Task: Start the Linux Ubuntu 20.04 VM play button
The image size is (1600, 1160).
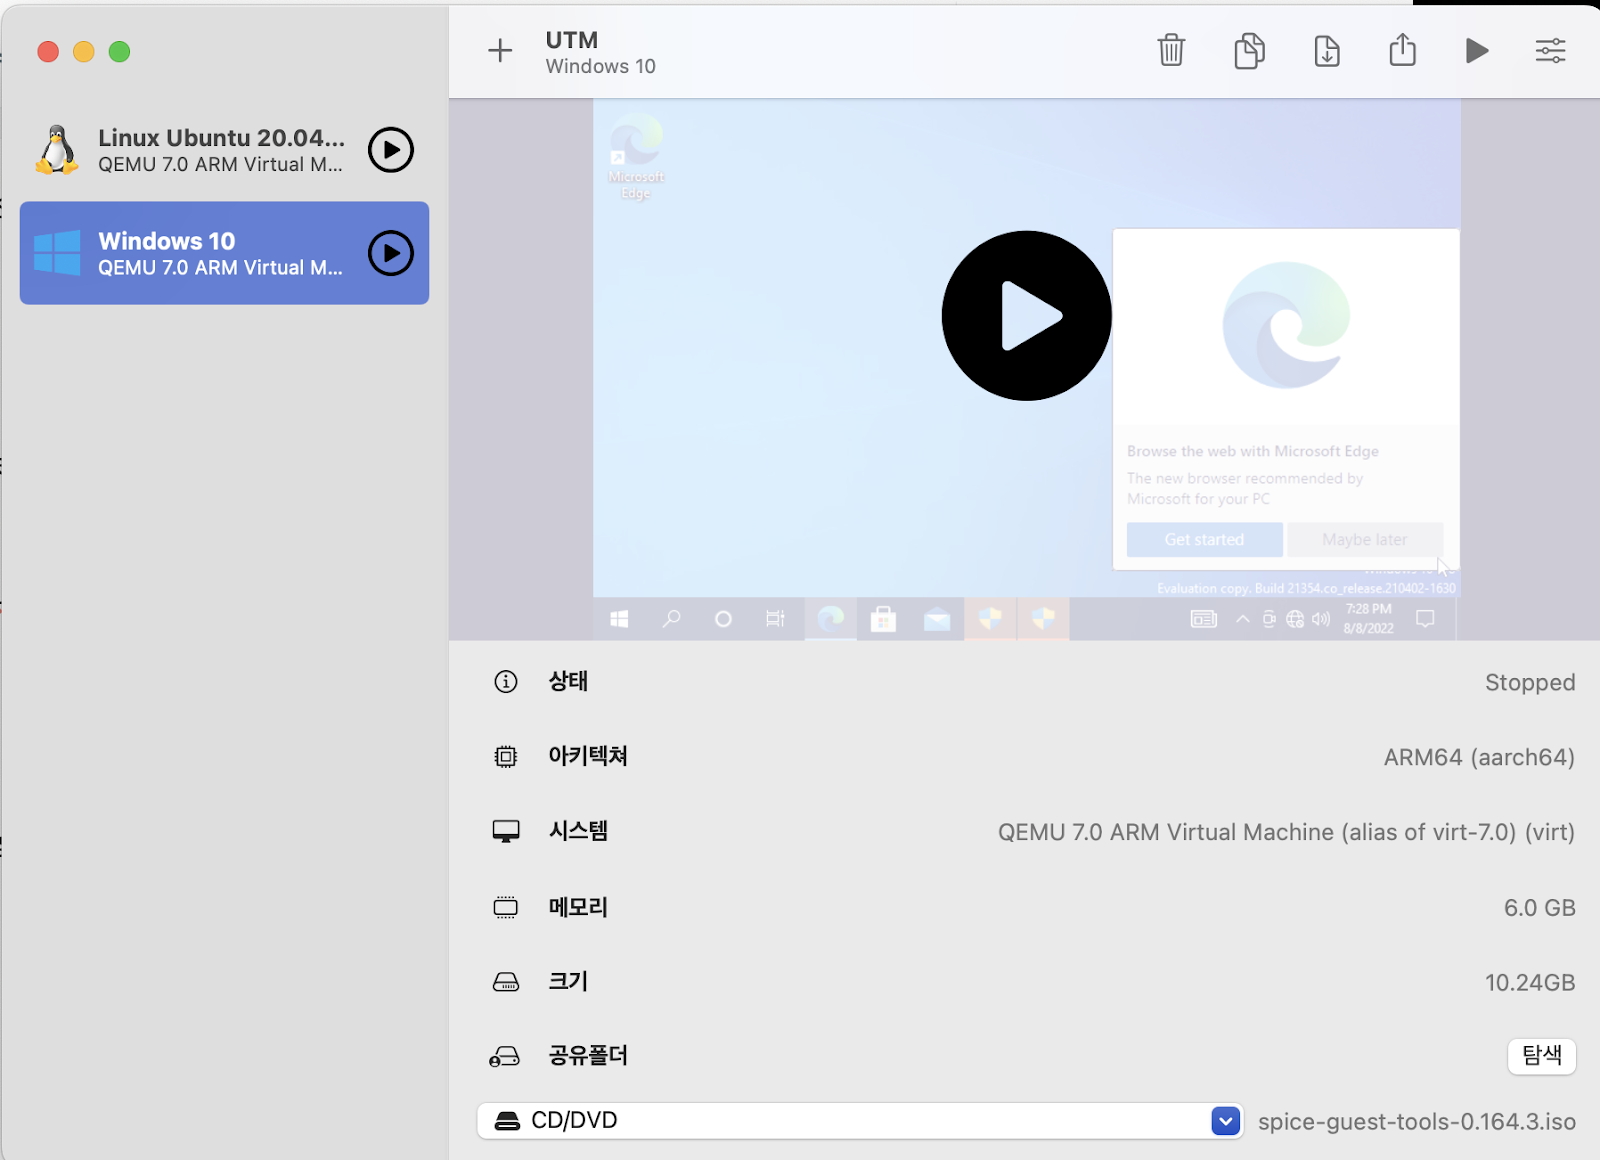Action: (391, 150)
